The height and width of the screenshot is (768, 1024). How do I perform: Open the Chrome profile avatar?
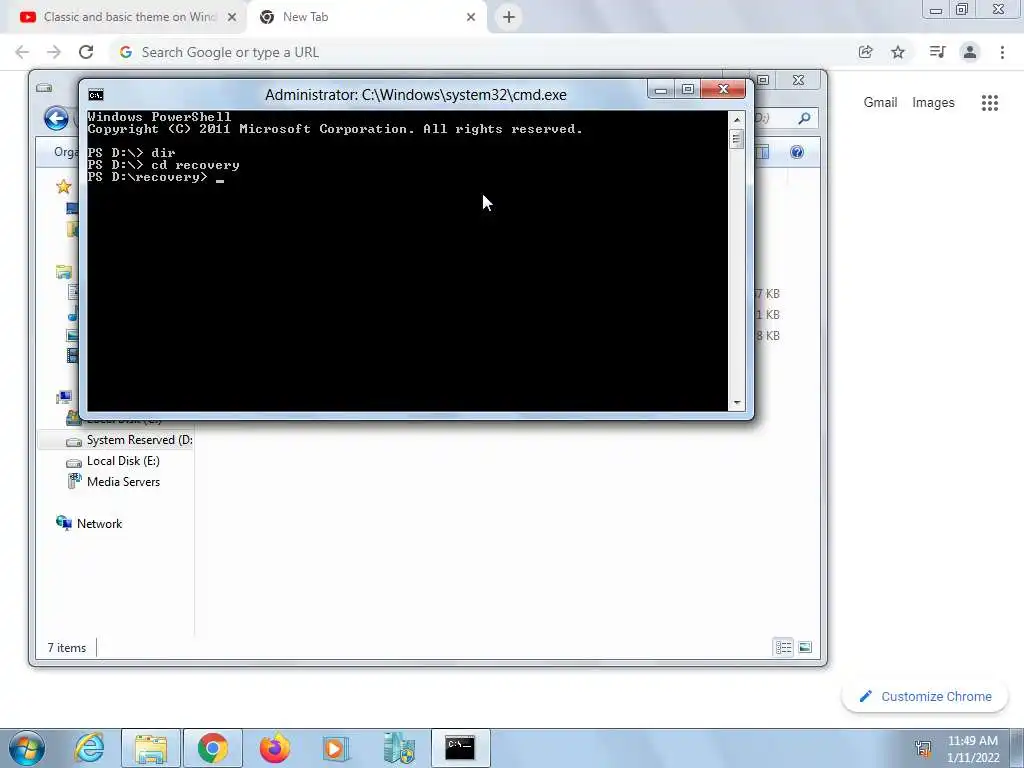pyautogui.click(x=970, y=52)
